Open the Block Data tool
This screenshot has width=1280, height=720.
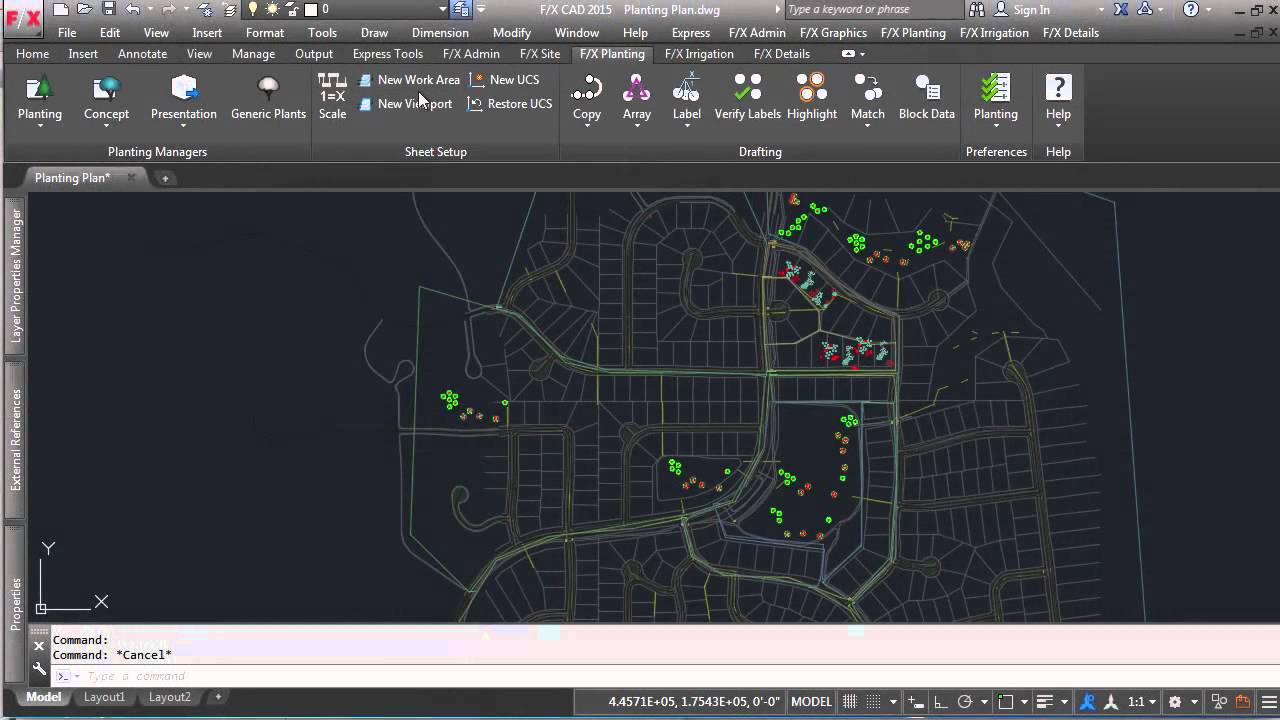927,97
